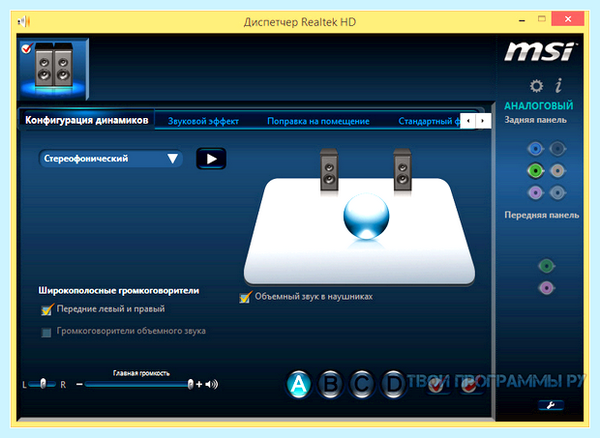Close the Realtek HD manager window
Image resolution: width=600 pixels, height=438 pixels.
(568, 19)
